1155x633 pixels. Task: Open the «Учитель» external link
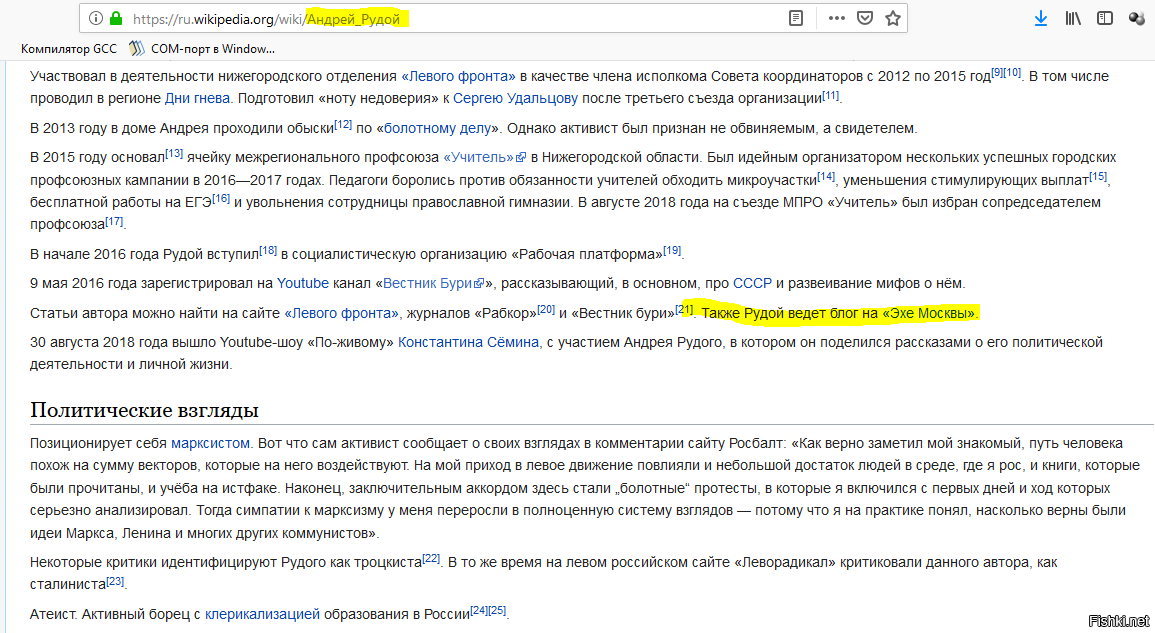485,158
